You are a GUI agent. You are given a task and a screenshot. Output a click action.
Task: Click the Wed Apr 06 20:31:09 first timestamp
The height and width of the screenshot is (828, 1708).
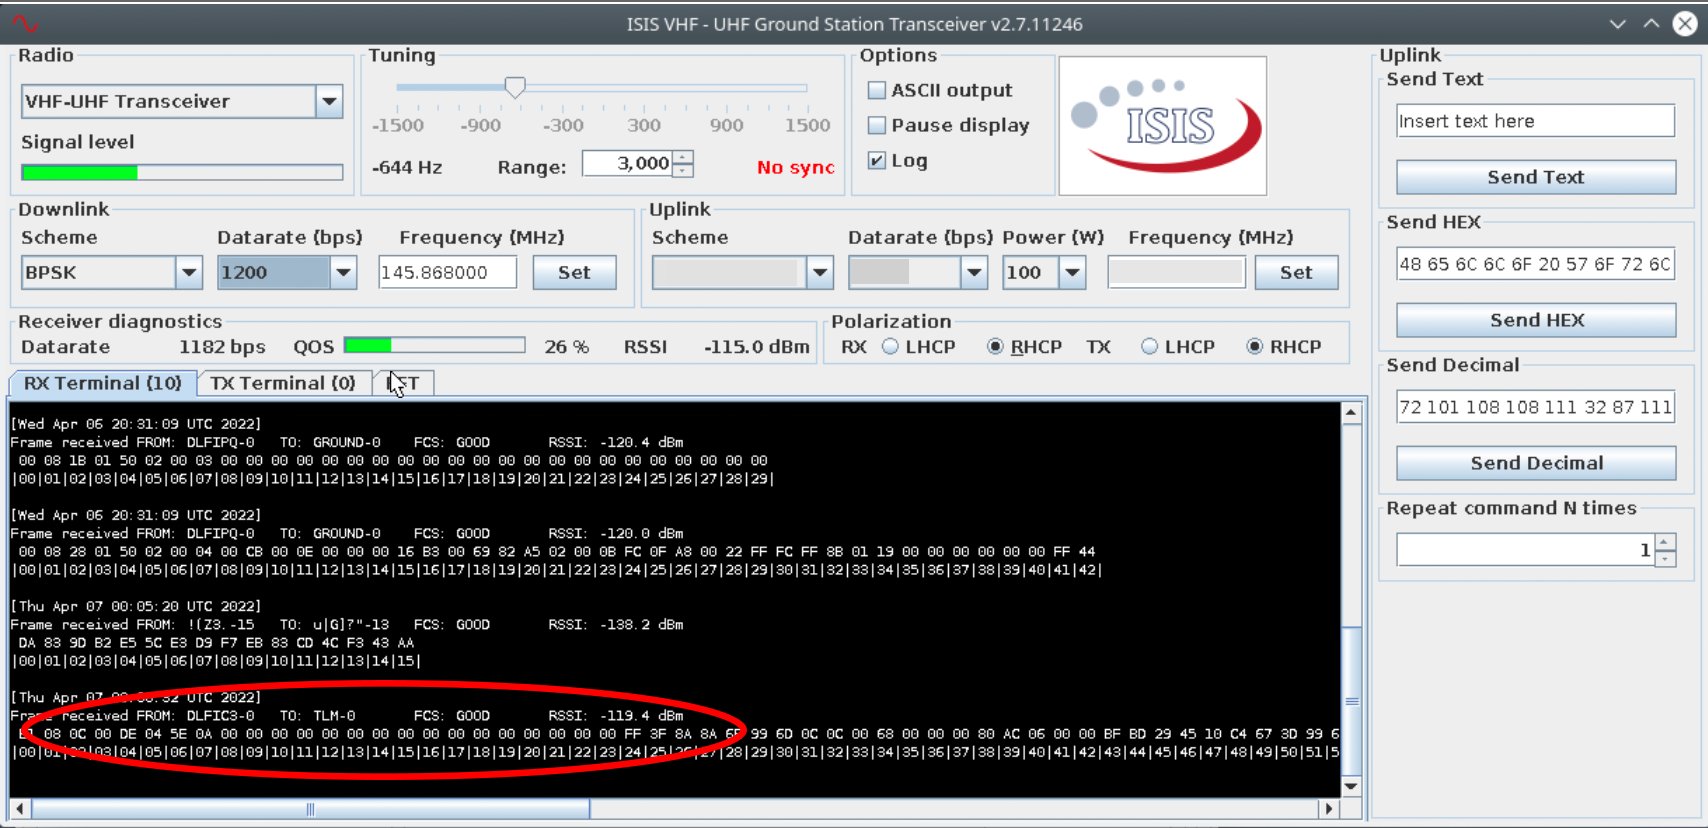[136, 424]
